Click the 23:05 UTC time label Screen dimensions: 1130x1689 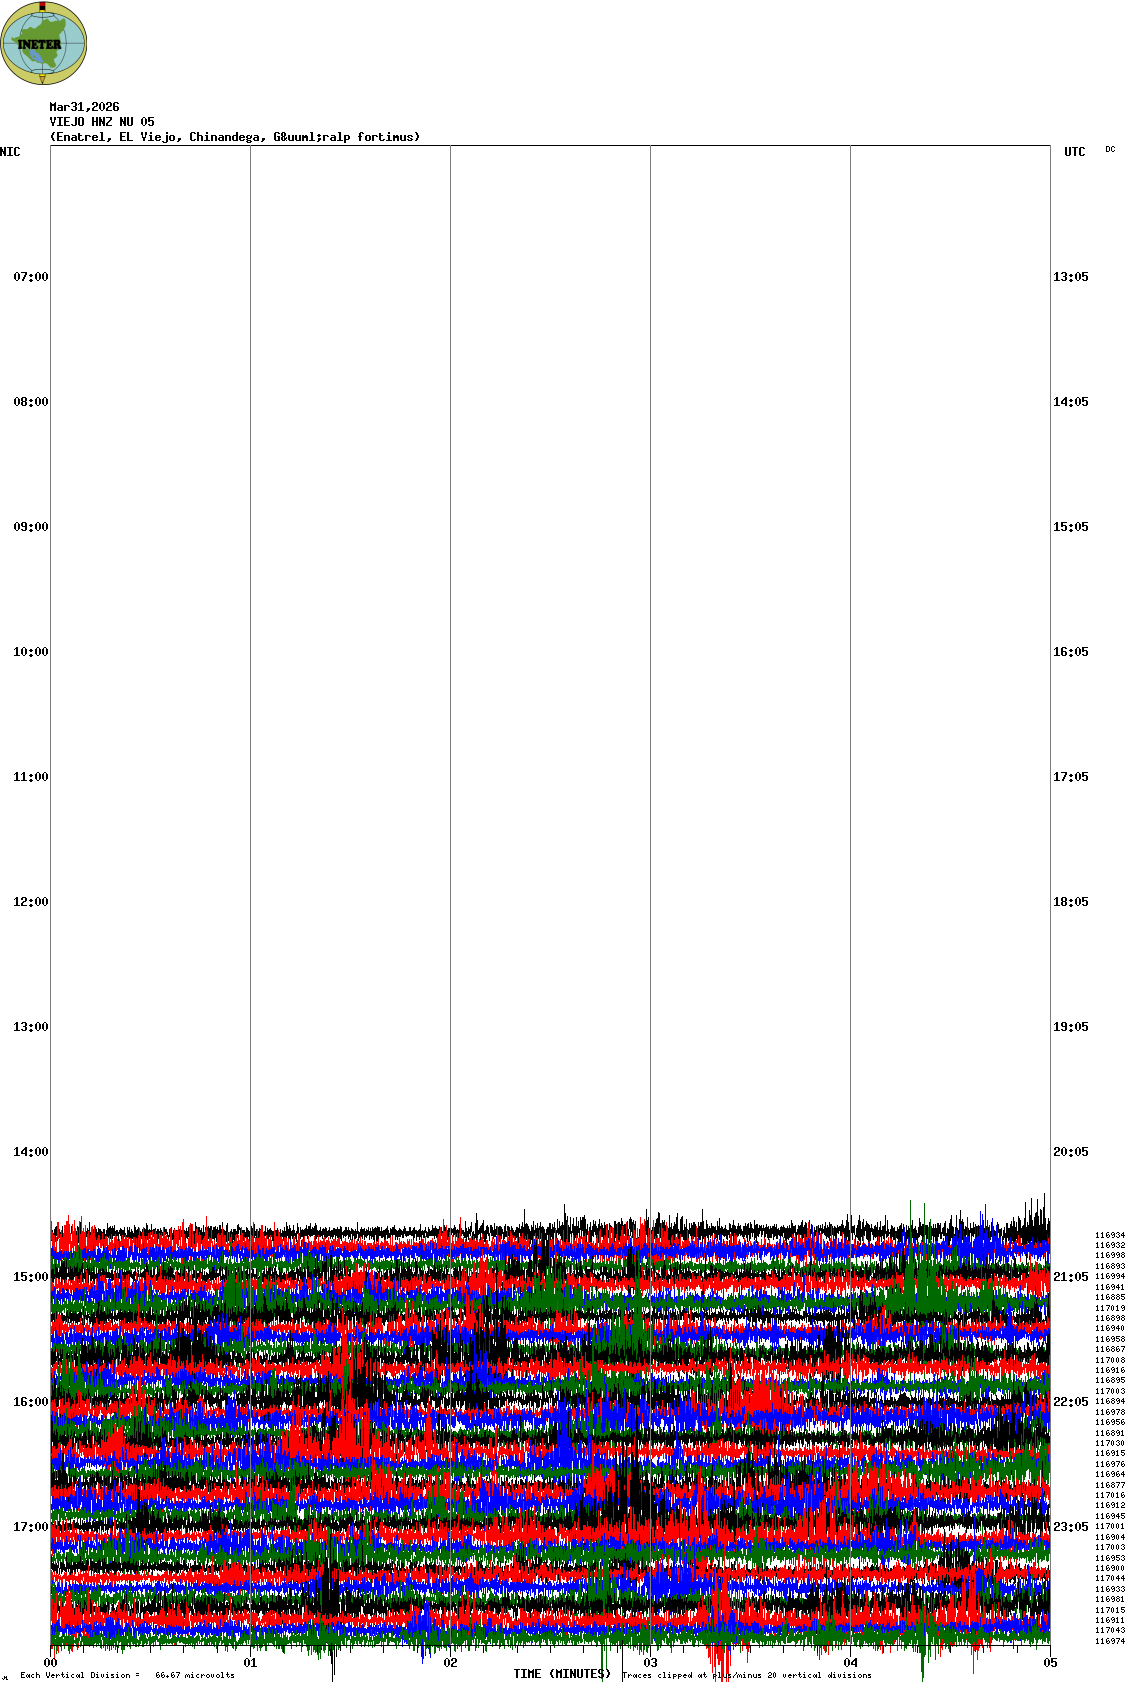(x=1070, y=1527)
